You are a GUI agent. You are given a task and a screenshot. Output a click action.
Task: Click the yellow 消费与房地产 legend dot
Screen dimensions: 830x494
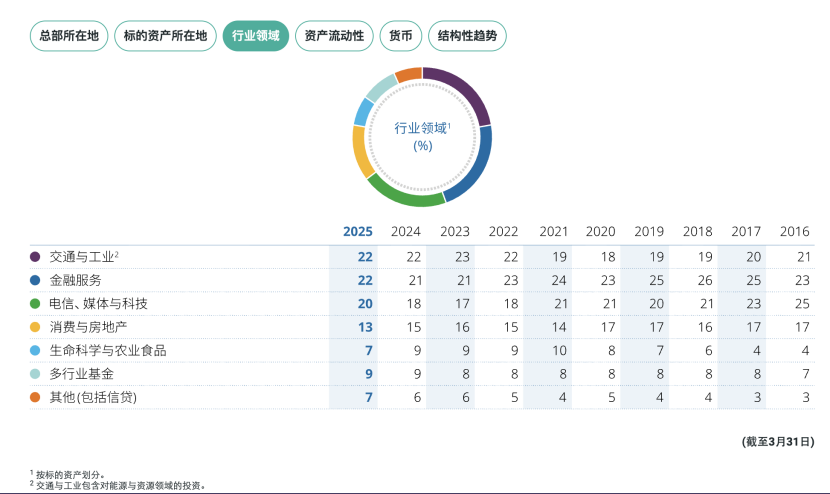pos(35,327)
